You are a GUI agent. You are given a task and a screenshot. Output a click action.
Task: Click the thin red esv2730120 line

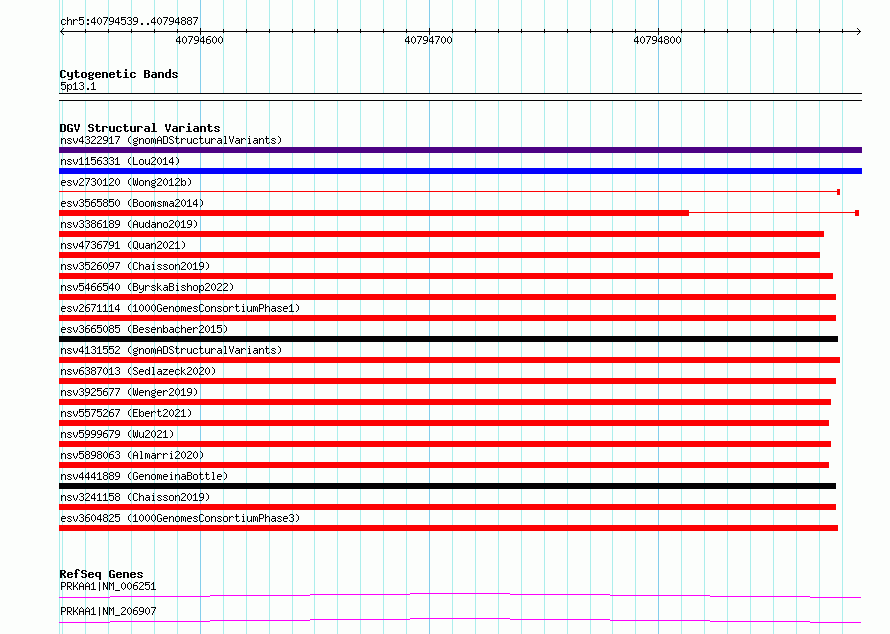[448, 192]
